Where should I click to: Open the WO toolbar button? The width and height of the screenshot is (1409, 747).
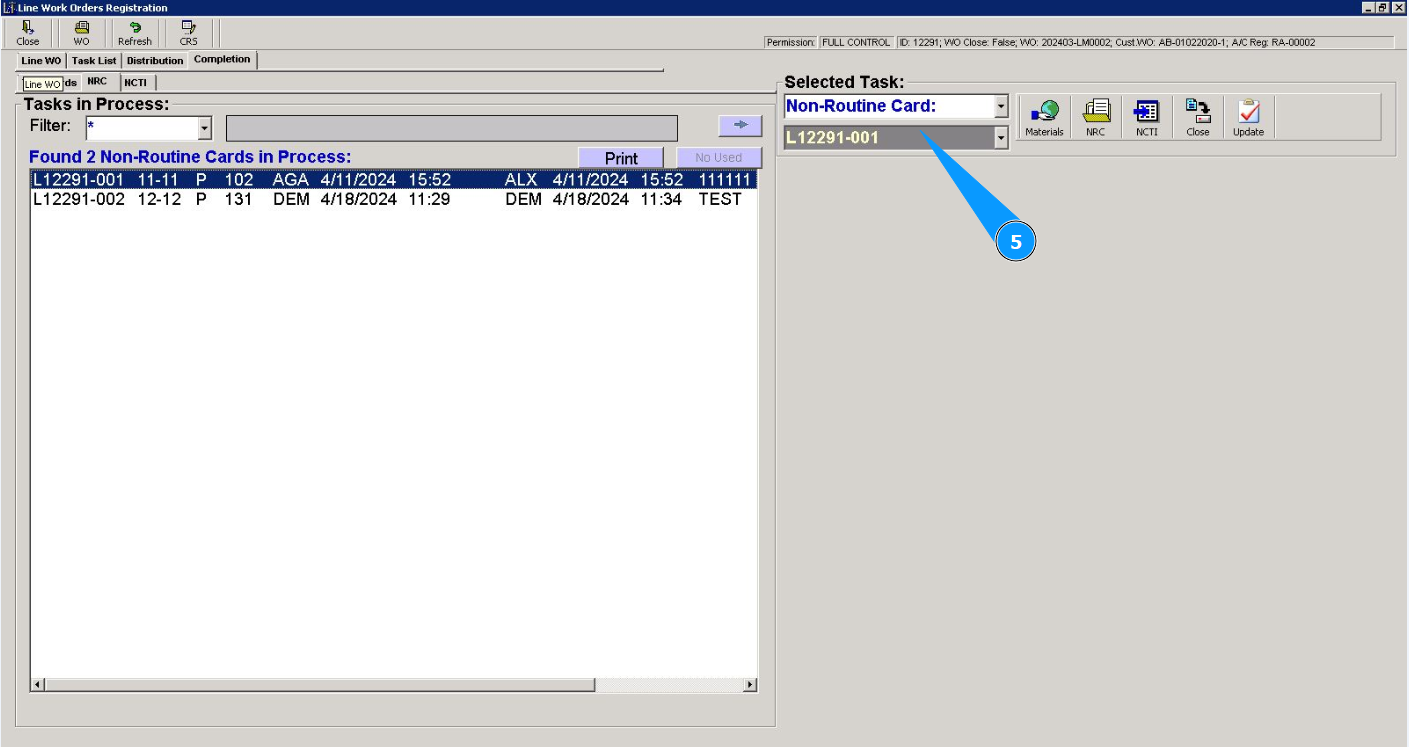[81, 33]
